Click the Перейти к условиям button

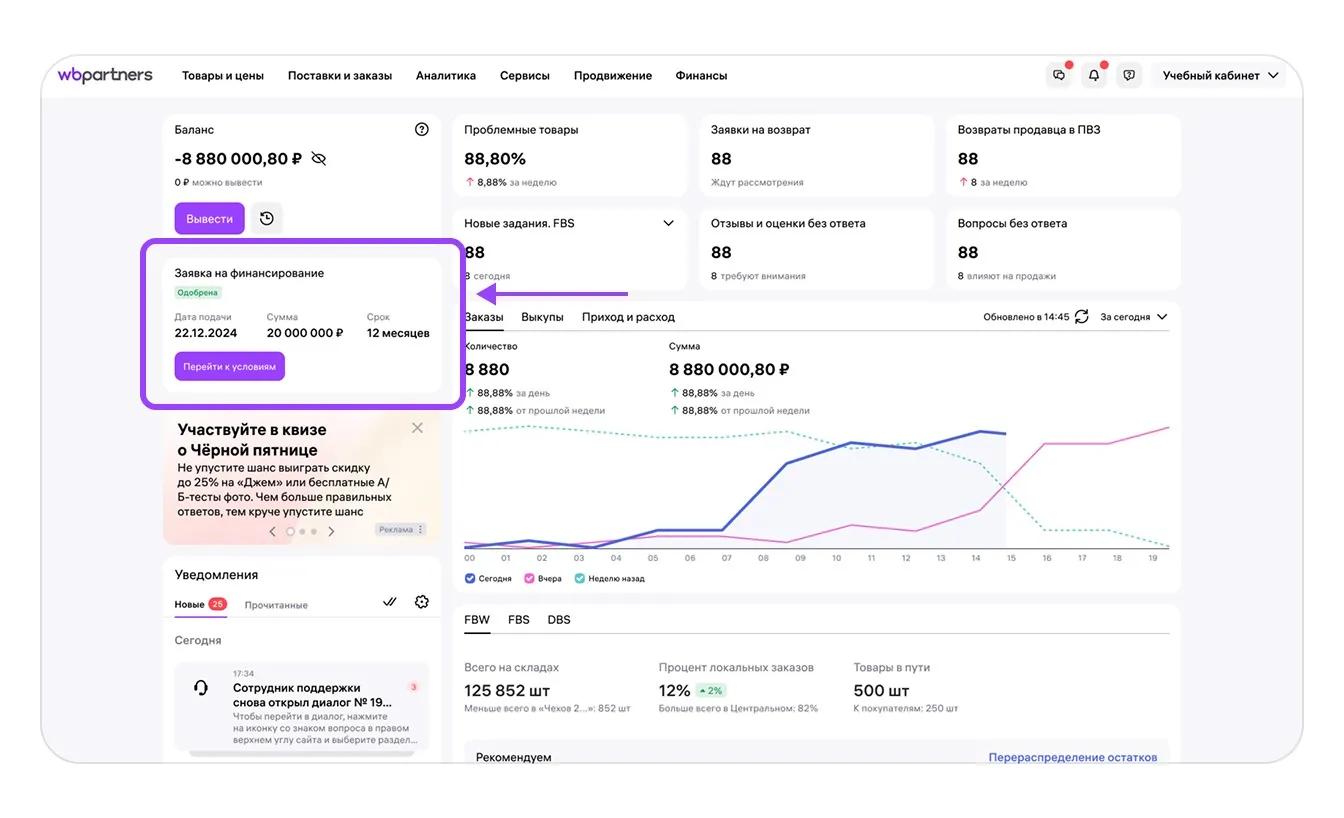coord(229,367)
